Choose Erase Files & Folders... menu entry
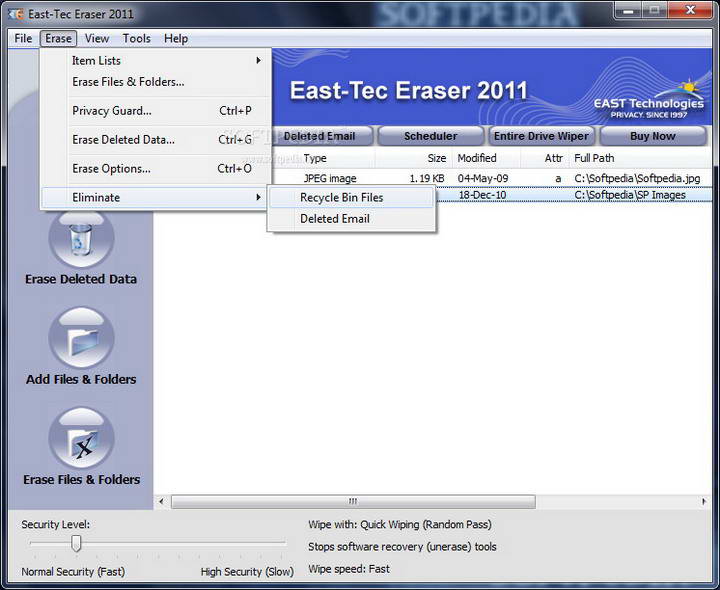720x590 pixels. [155, 82]
